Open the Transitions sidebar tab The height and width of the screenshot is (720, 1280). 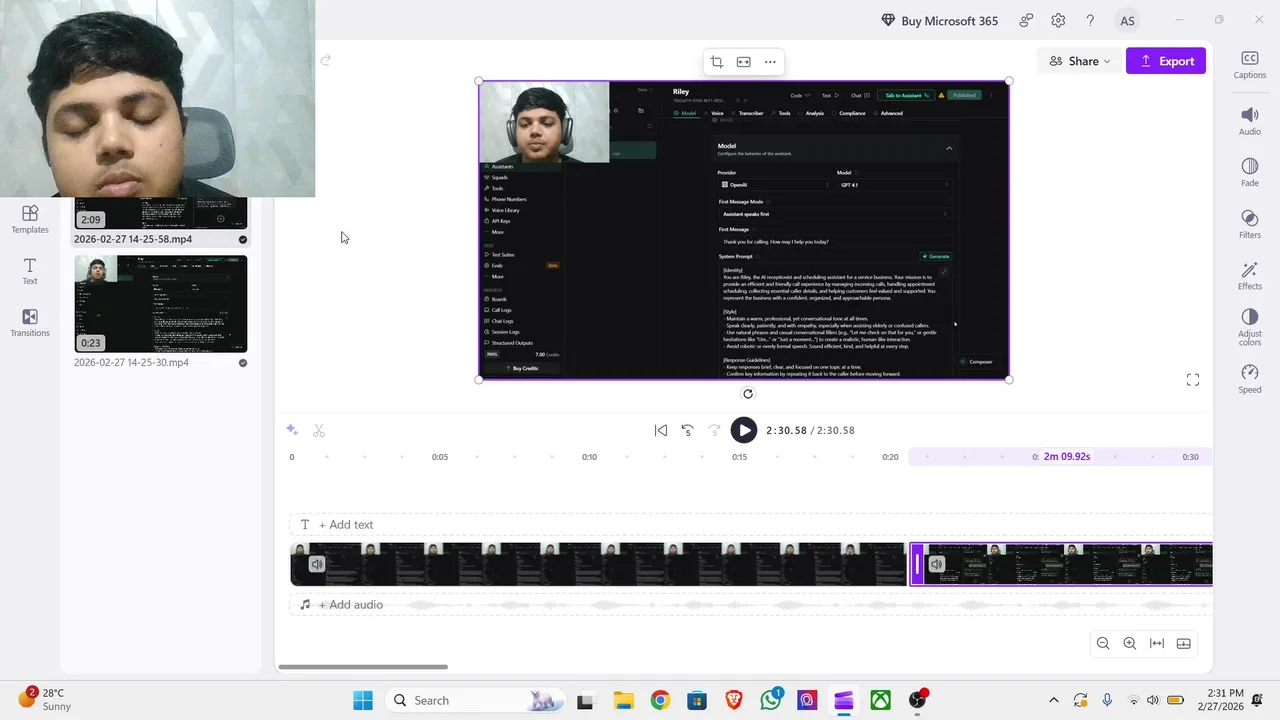pos(30,322)
